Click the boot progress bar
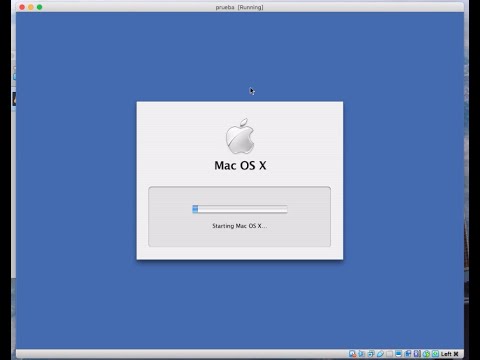Viewport: 480px width, 360px height. click(240, 209)
